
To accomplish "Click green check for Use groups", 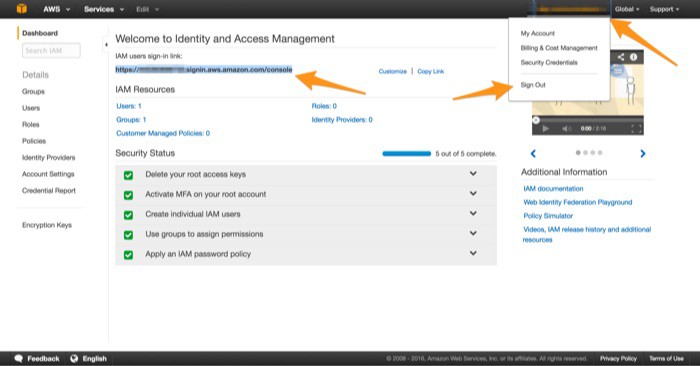I will point(129,235).
